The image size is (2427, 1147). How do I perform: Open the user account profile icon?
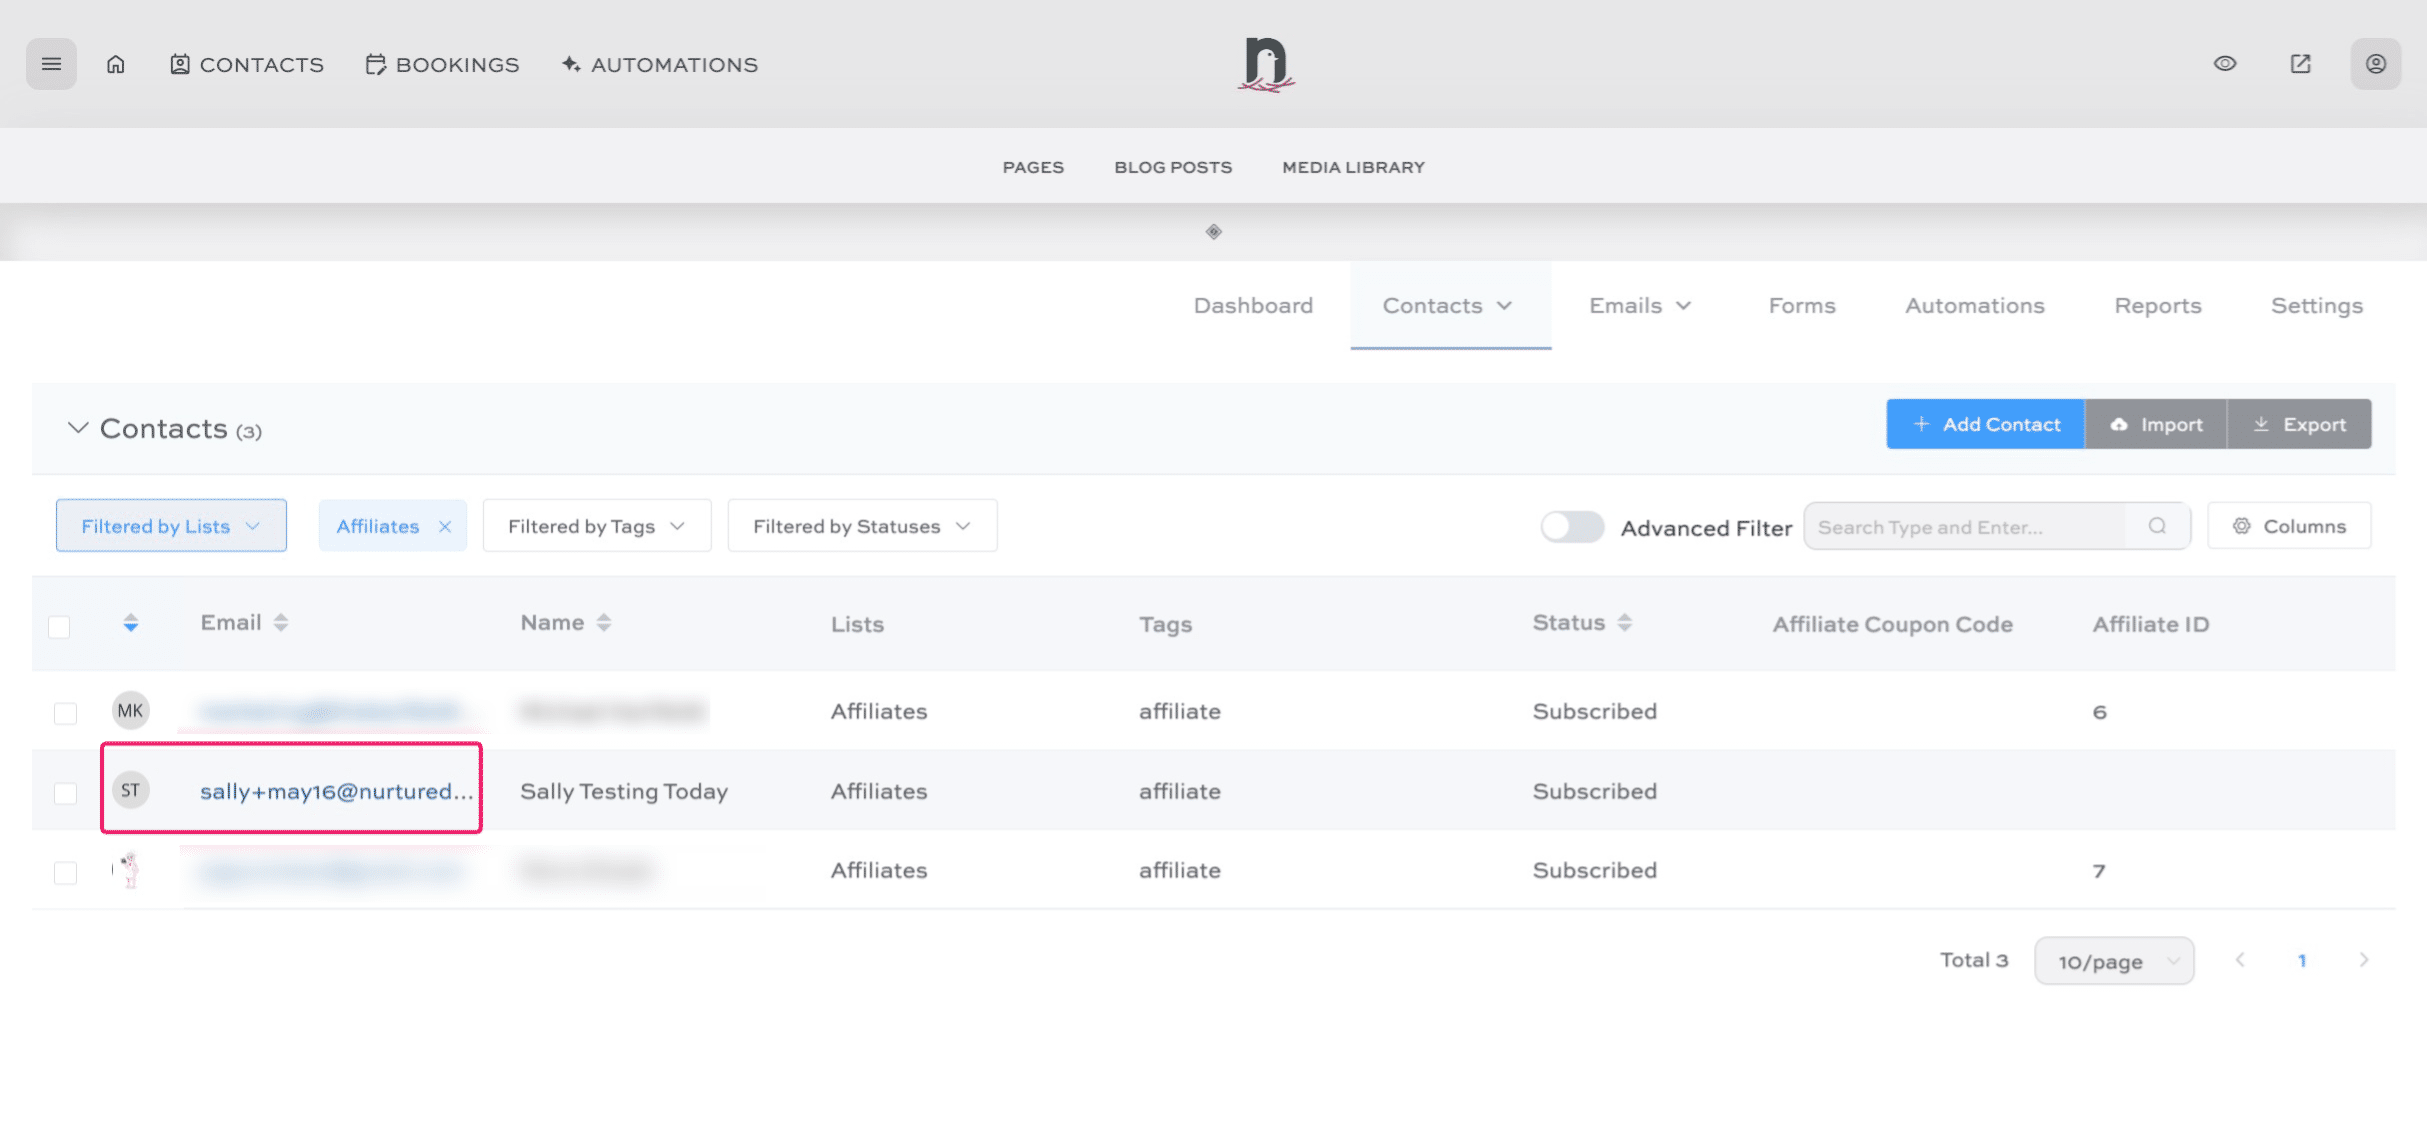tap(2375, 64)
